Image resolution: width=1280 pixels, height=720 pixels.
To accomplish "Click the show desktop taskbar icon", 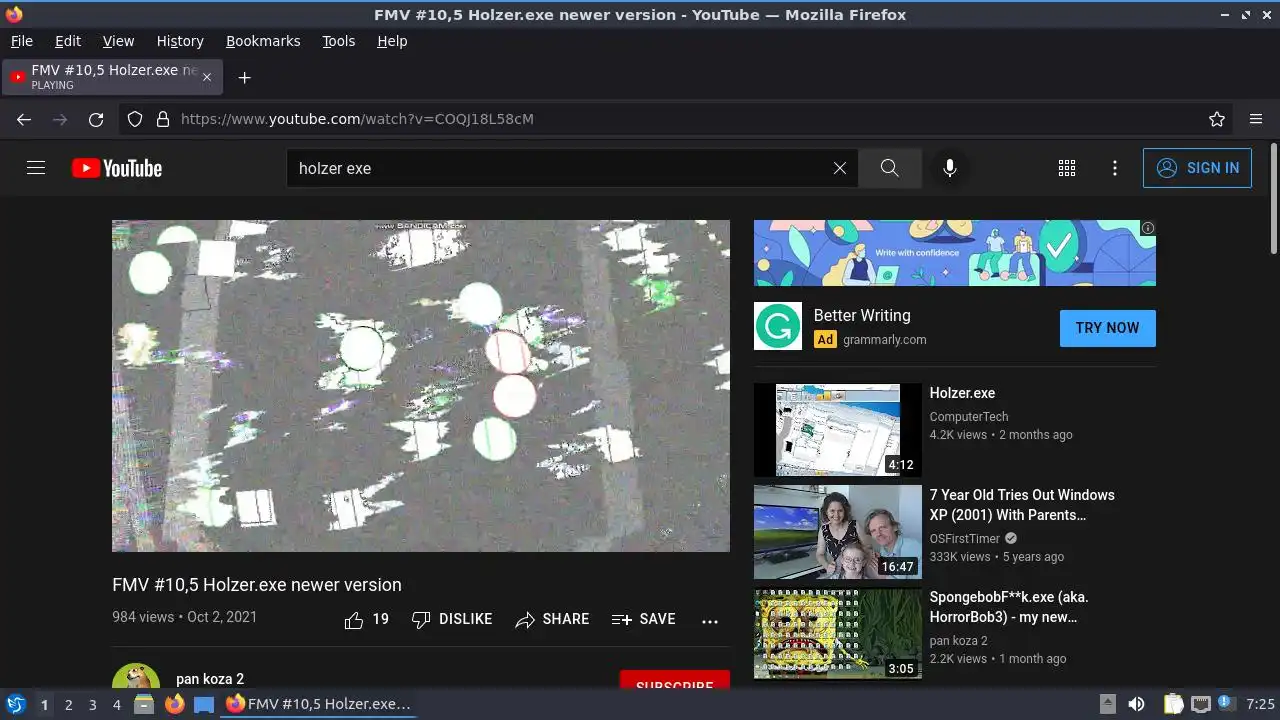I will [204, 704].
